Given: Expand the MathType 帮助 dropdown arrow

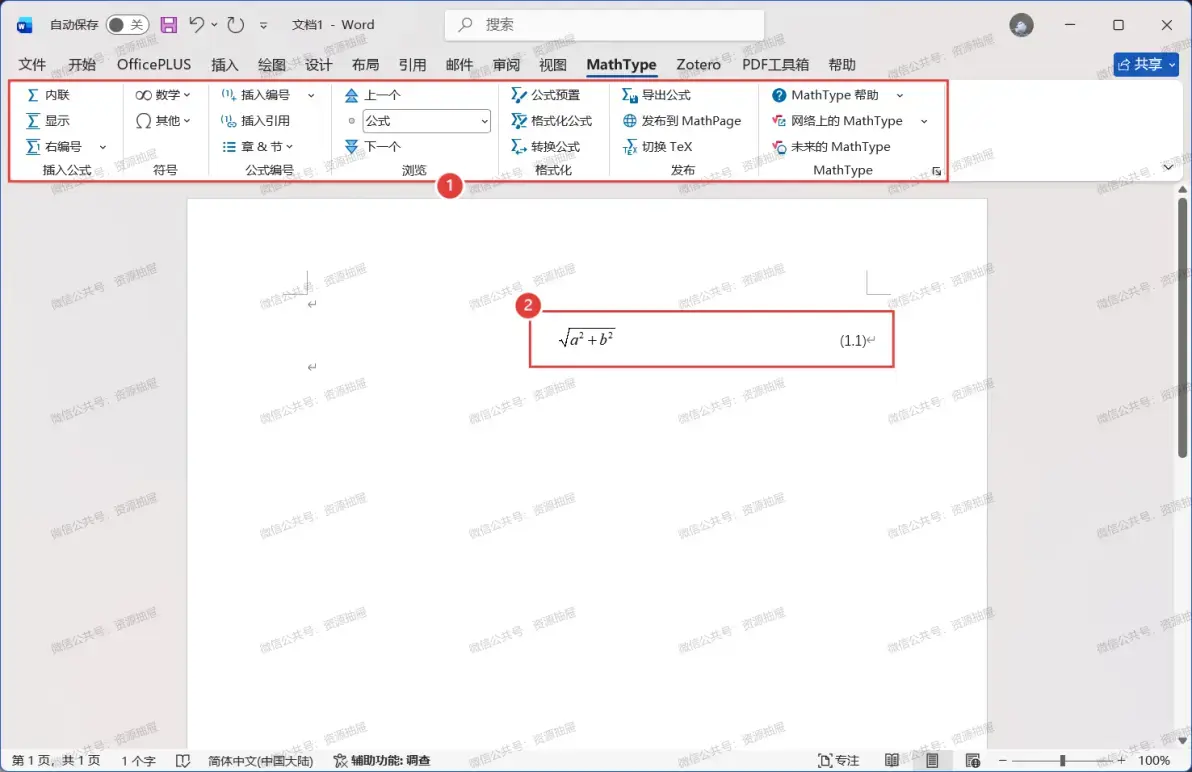Looking at the screenshot, I should [x=900, y=95].
